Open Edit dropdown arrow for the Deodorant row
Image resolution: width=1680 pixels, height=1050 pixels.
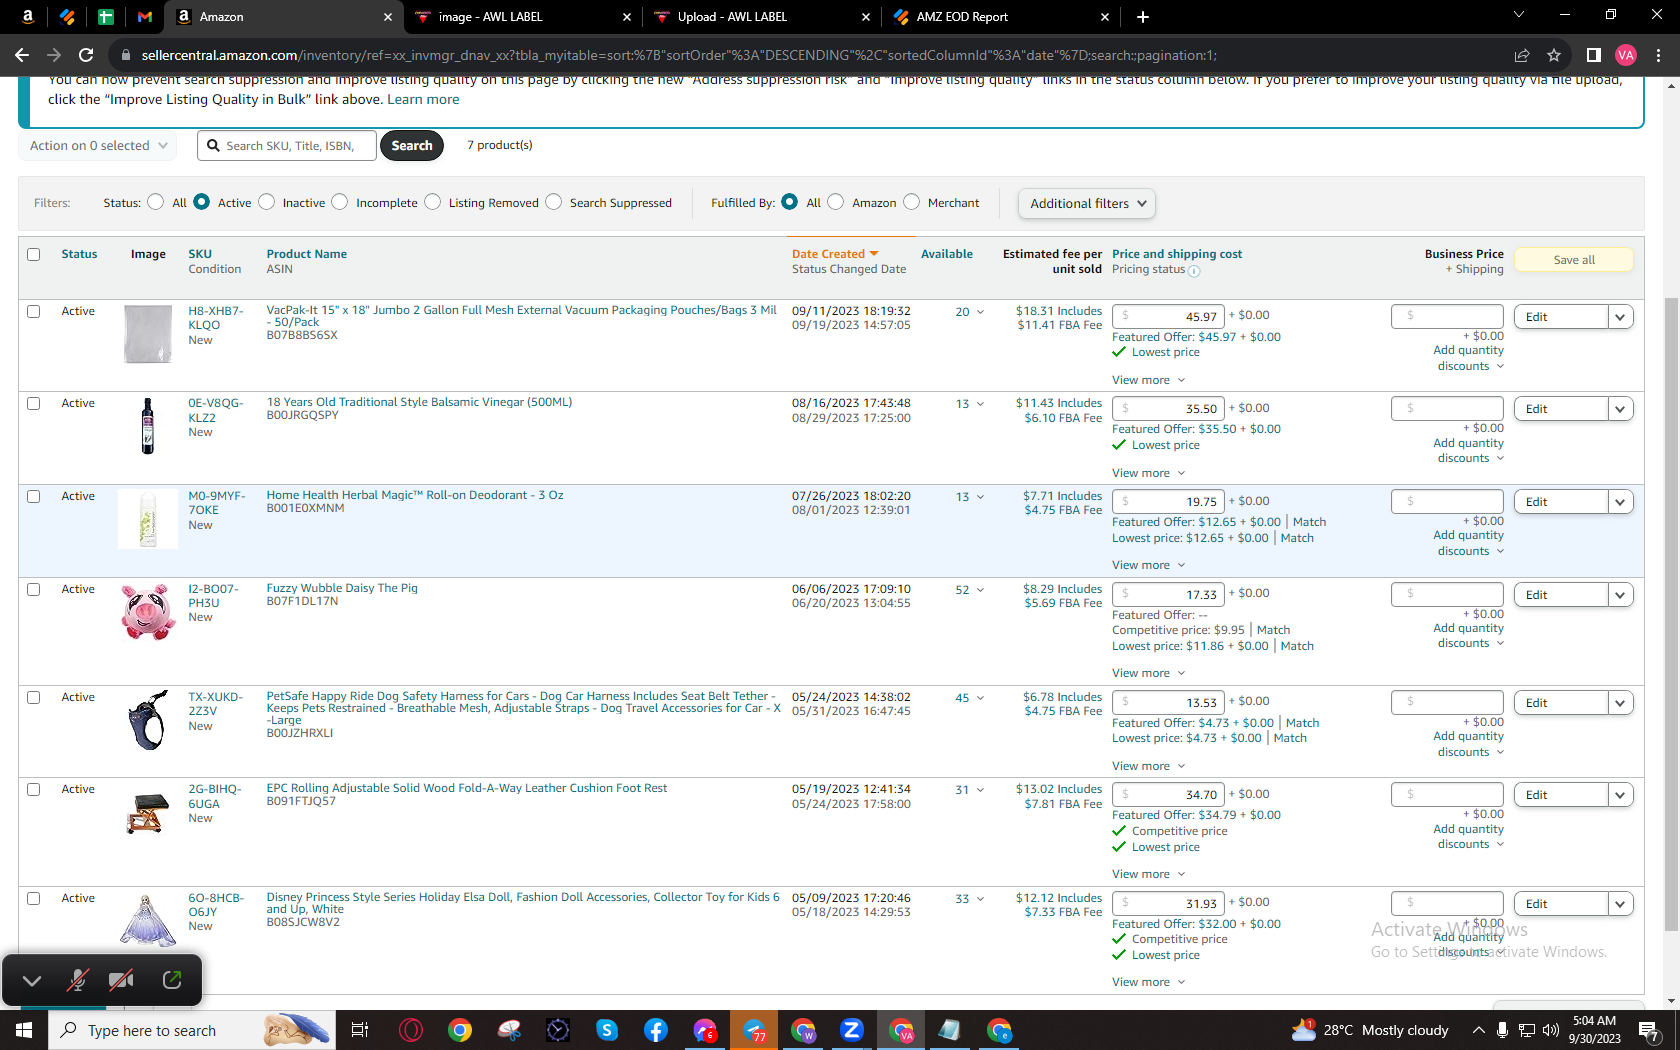[1620, 502]
